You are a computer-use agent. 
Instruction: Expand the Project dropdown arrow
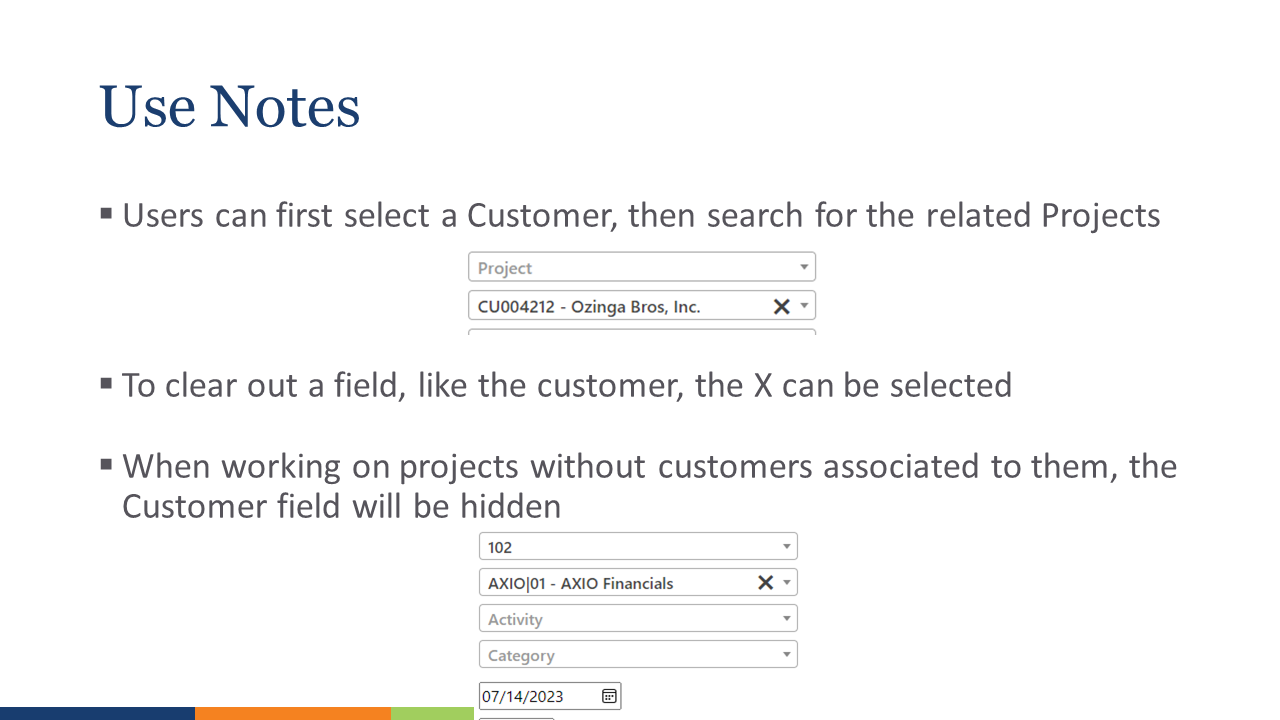point(804,268)
